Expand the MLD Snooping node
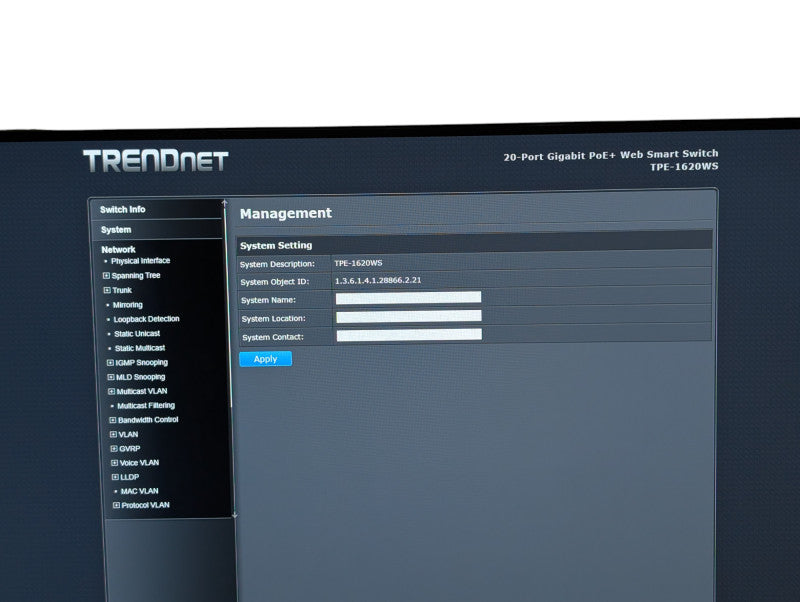Viewport: 800px width, 602px height. coord(111,377)
